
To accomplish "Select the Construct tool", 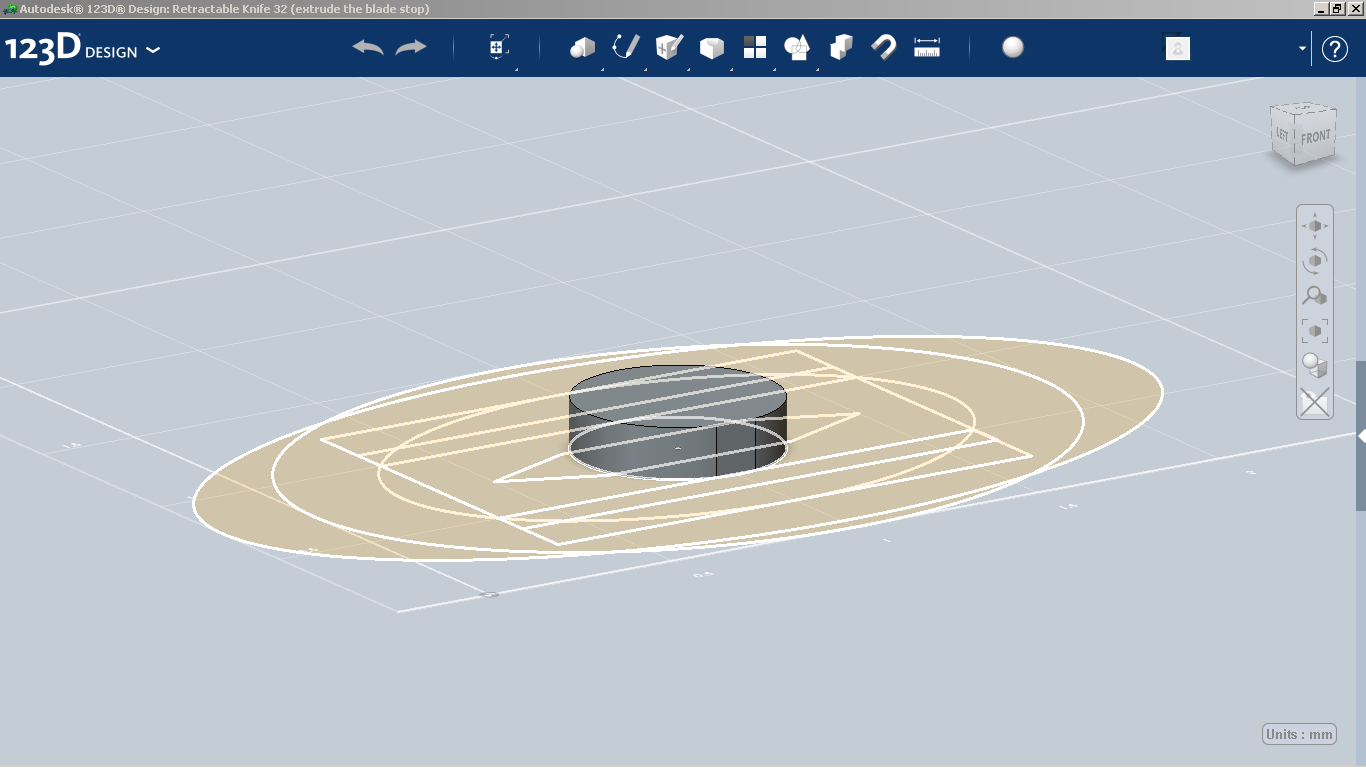I will pos(666,46).
